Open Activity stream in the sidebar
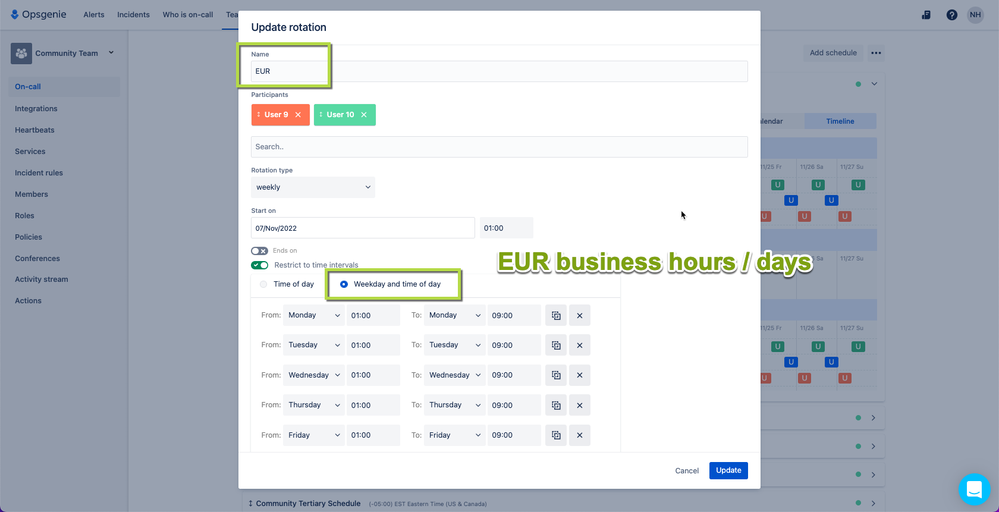The width and height of the screenshot is (999, 512). 41,279
